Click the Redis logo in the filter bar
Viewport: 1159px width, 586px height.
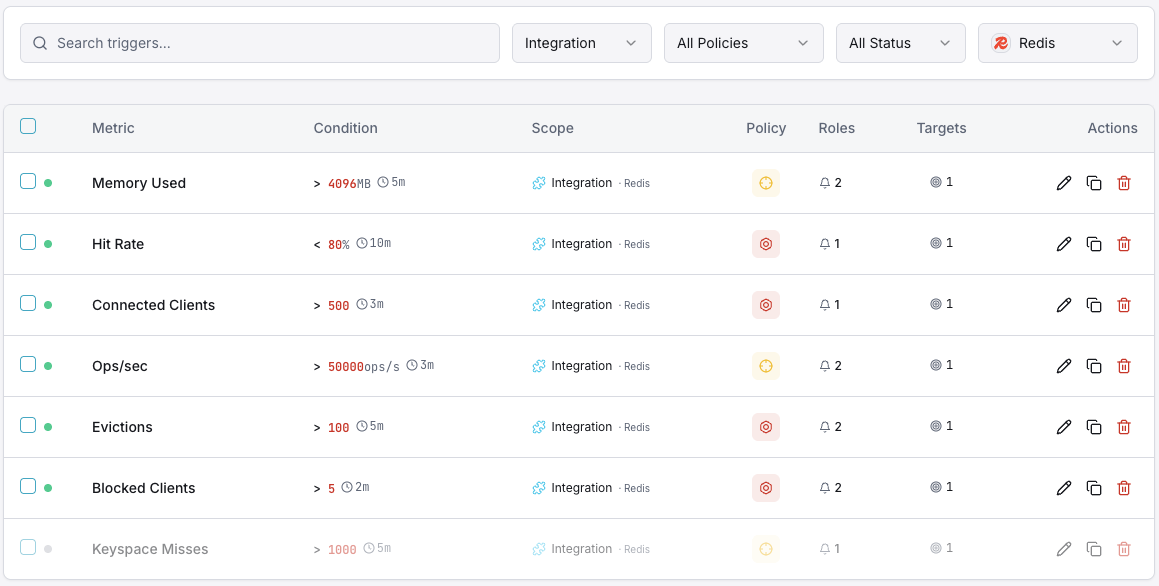[x=1000, y=43]
